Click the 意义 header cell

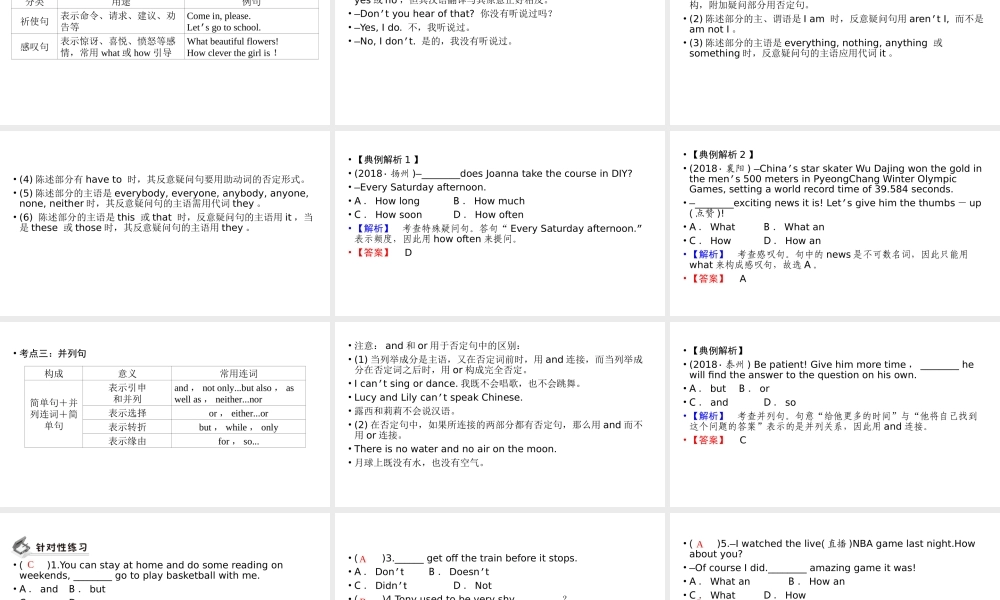click(127, 374)
